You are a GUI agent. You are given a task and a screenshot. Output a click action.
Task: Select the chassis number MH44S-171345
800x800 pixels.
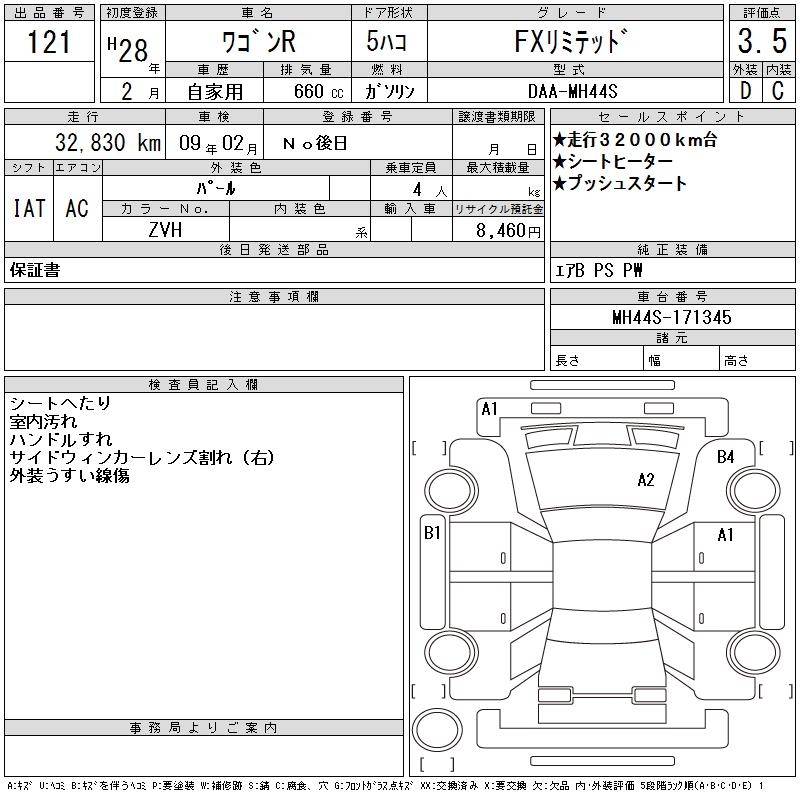pyautogui.click(x=672, y=317)
